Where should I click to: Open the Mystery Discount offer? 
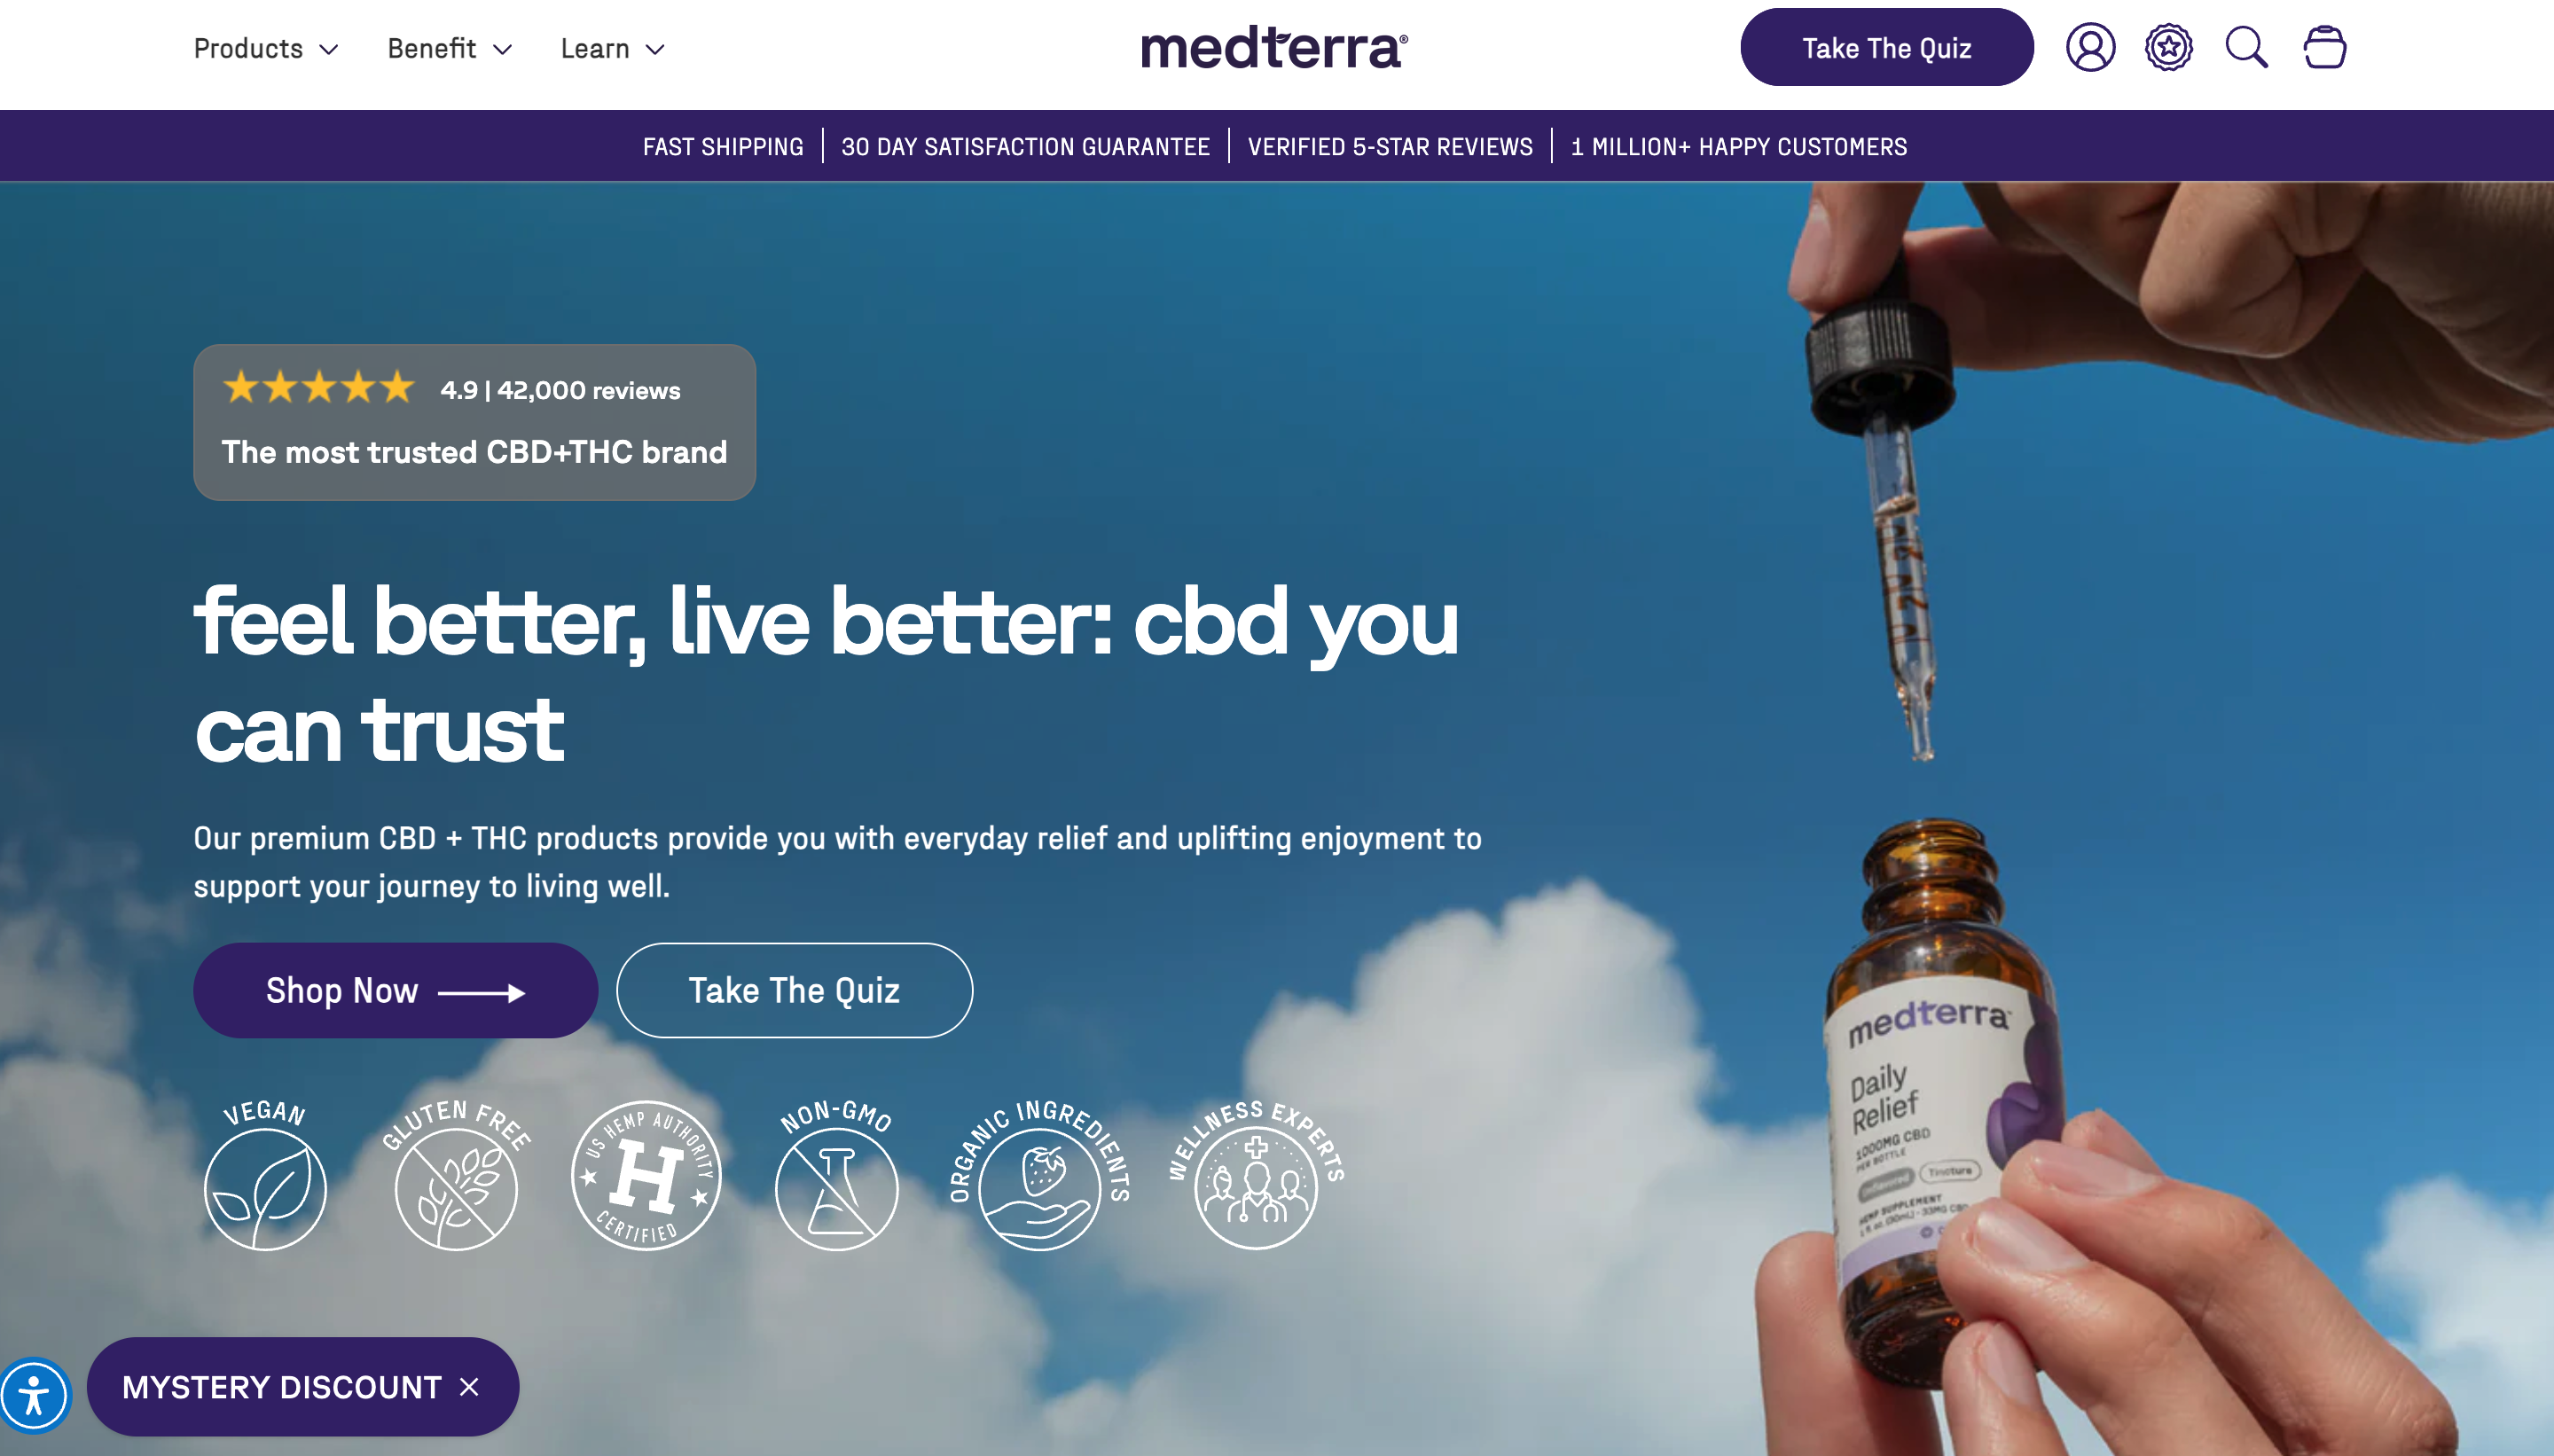pyautogui.click(x=281, y=1387)
